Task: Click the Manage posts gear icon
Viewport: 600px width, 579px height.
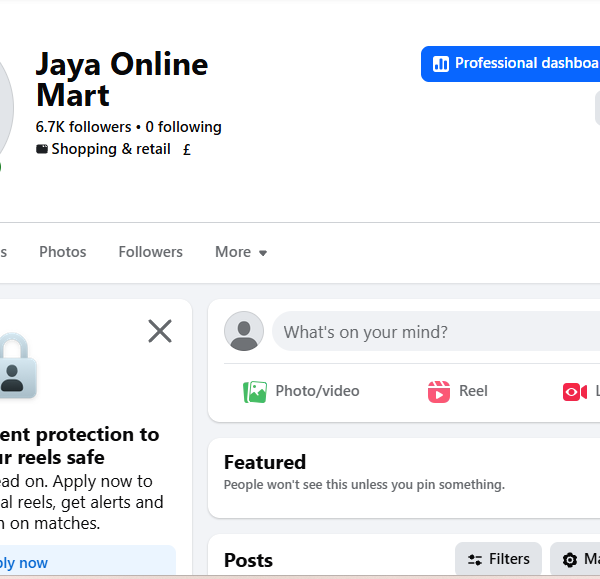Action: point(570,560)
